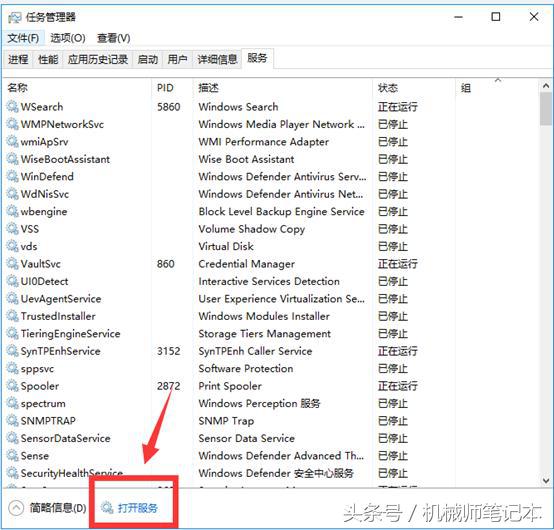Click the vertical scrollbar thumb
The width and height of the screenshot is (554, 530).
point(546,109)
